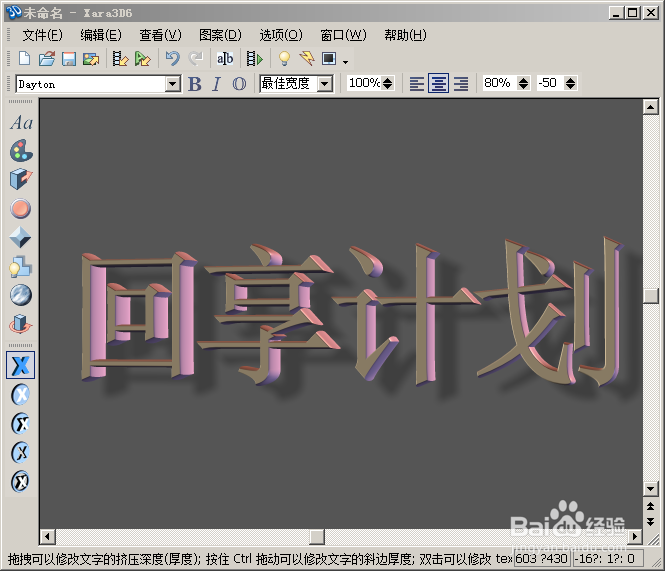665x571 pixels.
Task: Minimize the Xara3D6 window
Action: 616,13
